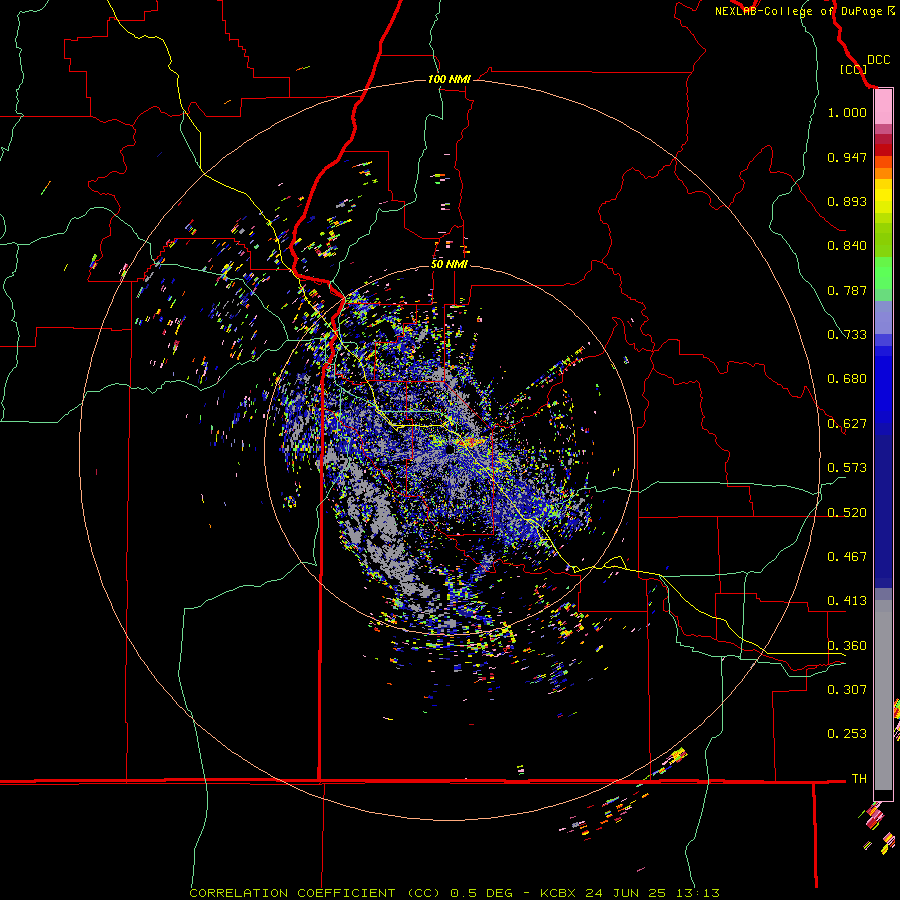Click the 0.573 color scale label
Screen dimensions: 900x900
pyautogui.click(x=847, y=468)
